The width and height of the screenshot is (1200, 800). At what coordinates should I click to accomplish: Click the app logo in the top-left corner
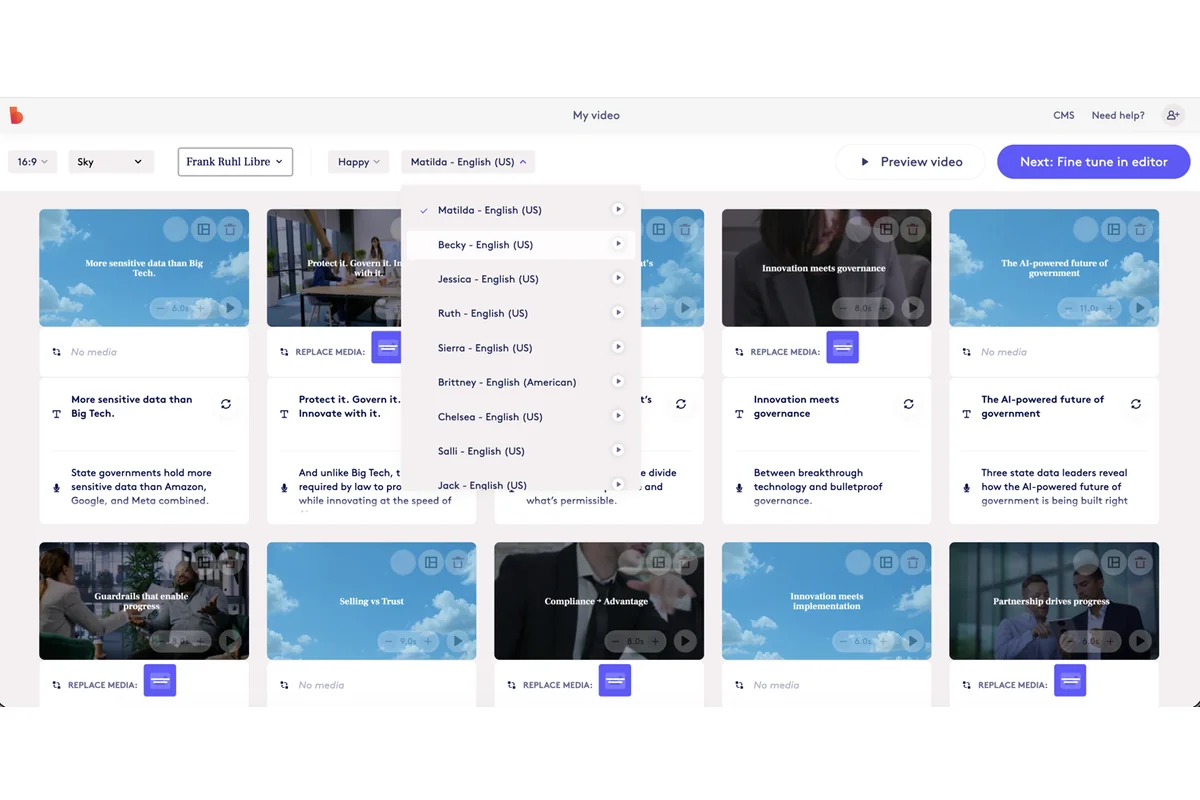16,115
